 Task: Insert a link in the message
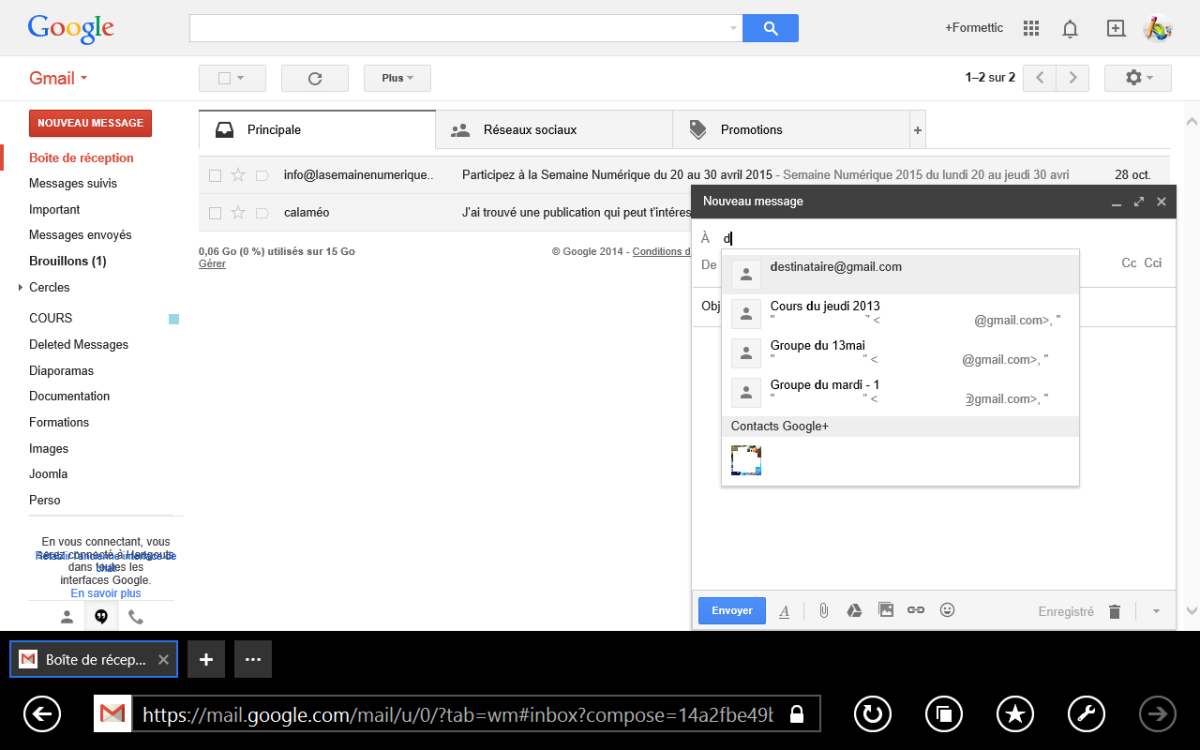916,610
